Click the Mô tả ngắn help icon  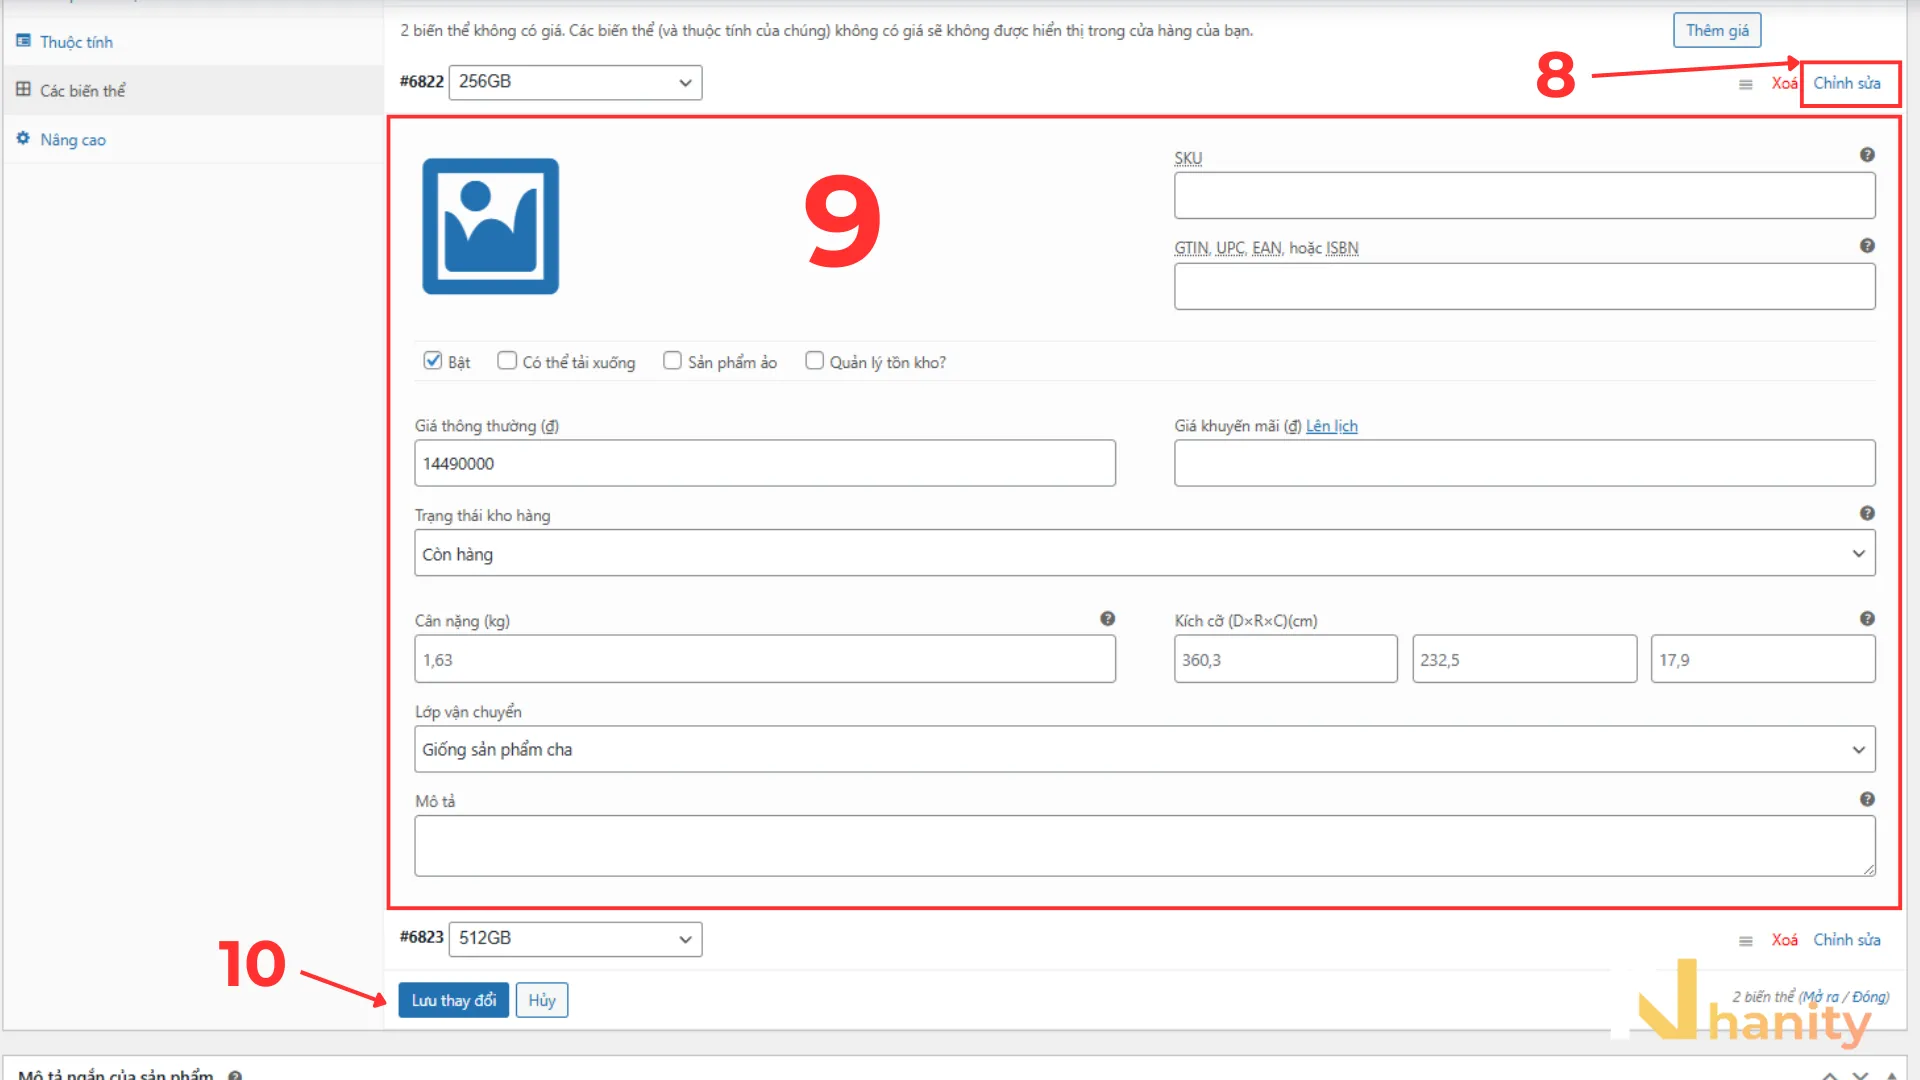click(235, 1075)
